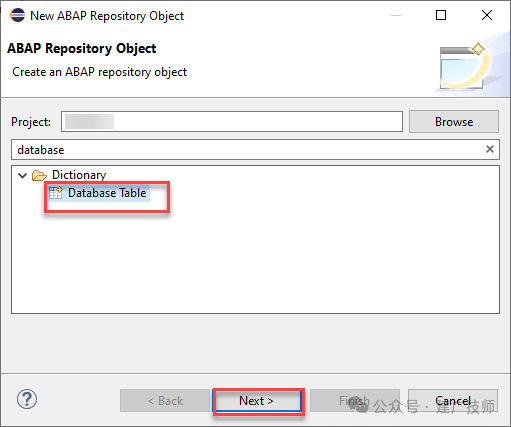Open the project Browse button
Image resolution: width=511 pixels, height=427 pixels.
[454, 122]
